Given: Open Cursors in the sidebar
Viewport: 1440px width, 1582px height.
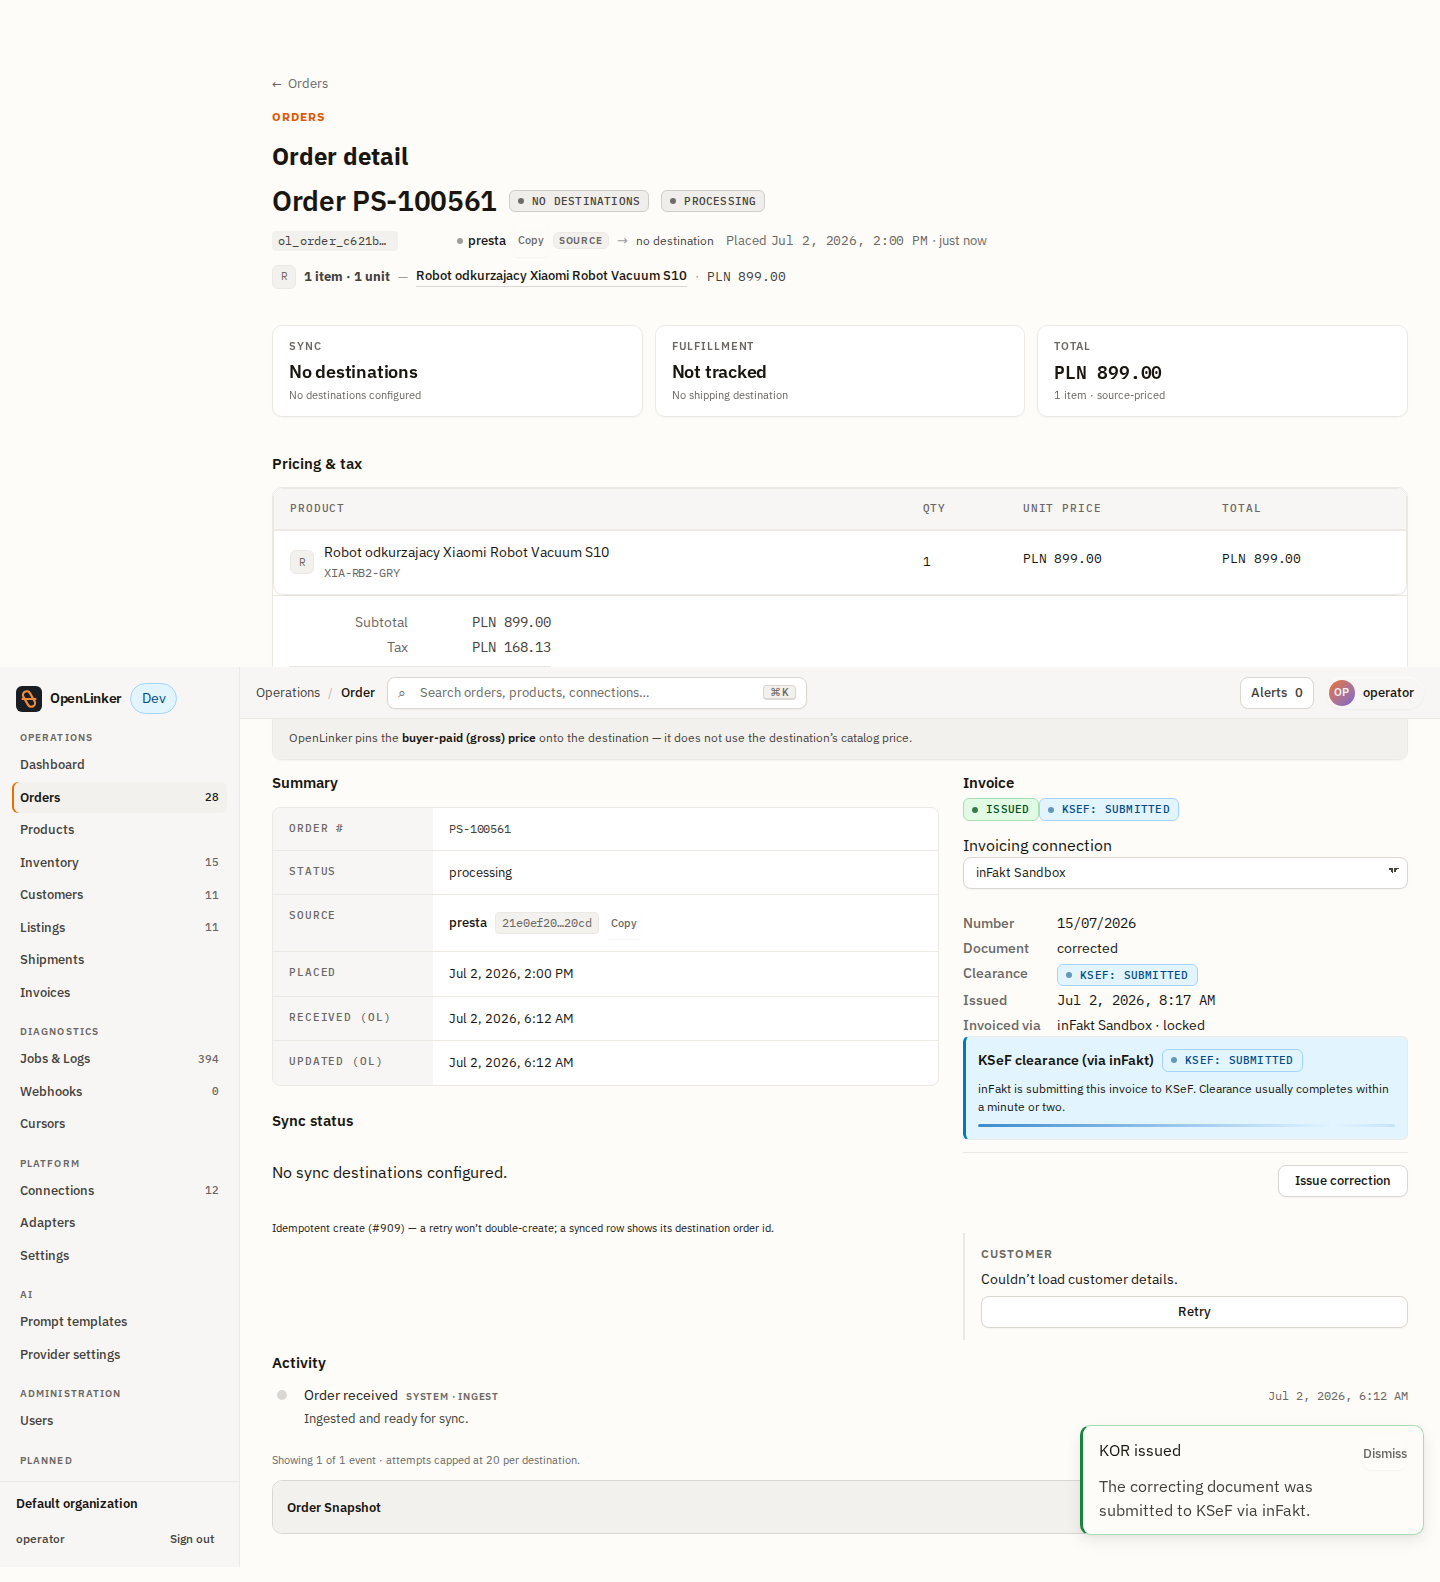Looking at the screenshot, I should point(119,1124).
